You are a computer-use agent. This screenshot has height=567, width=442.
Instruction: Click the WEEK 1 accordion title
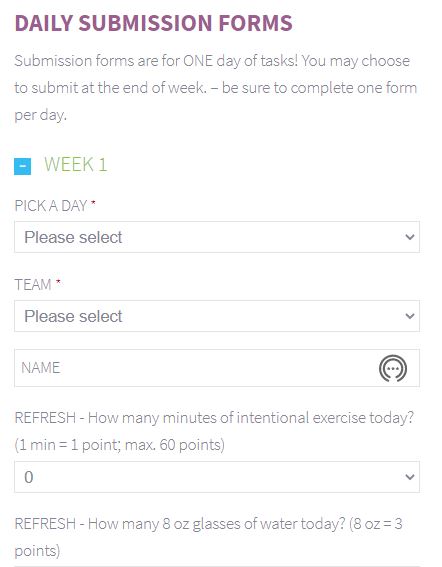click(x=76, y=165)
